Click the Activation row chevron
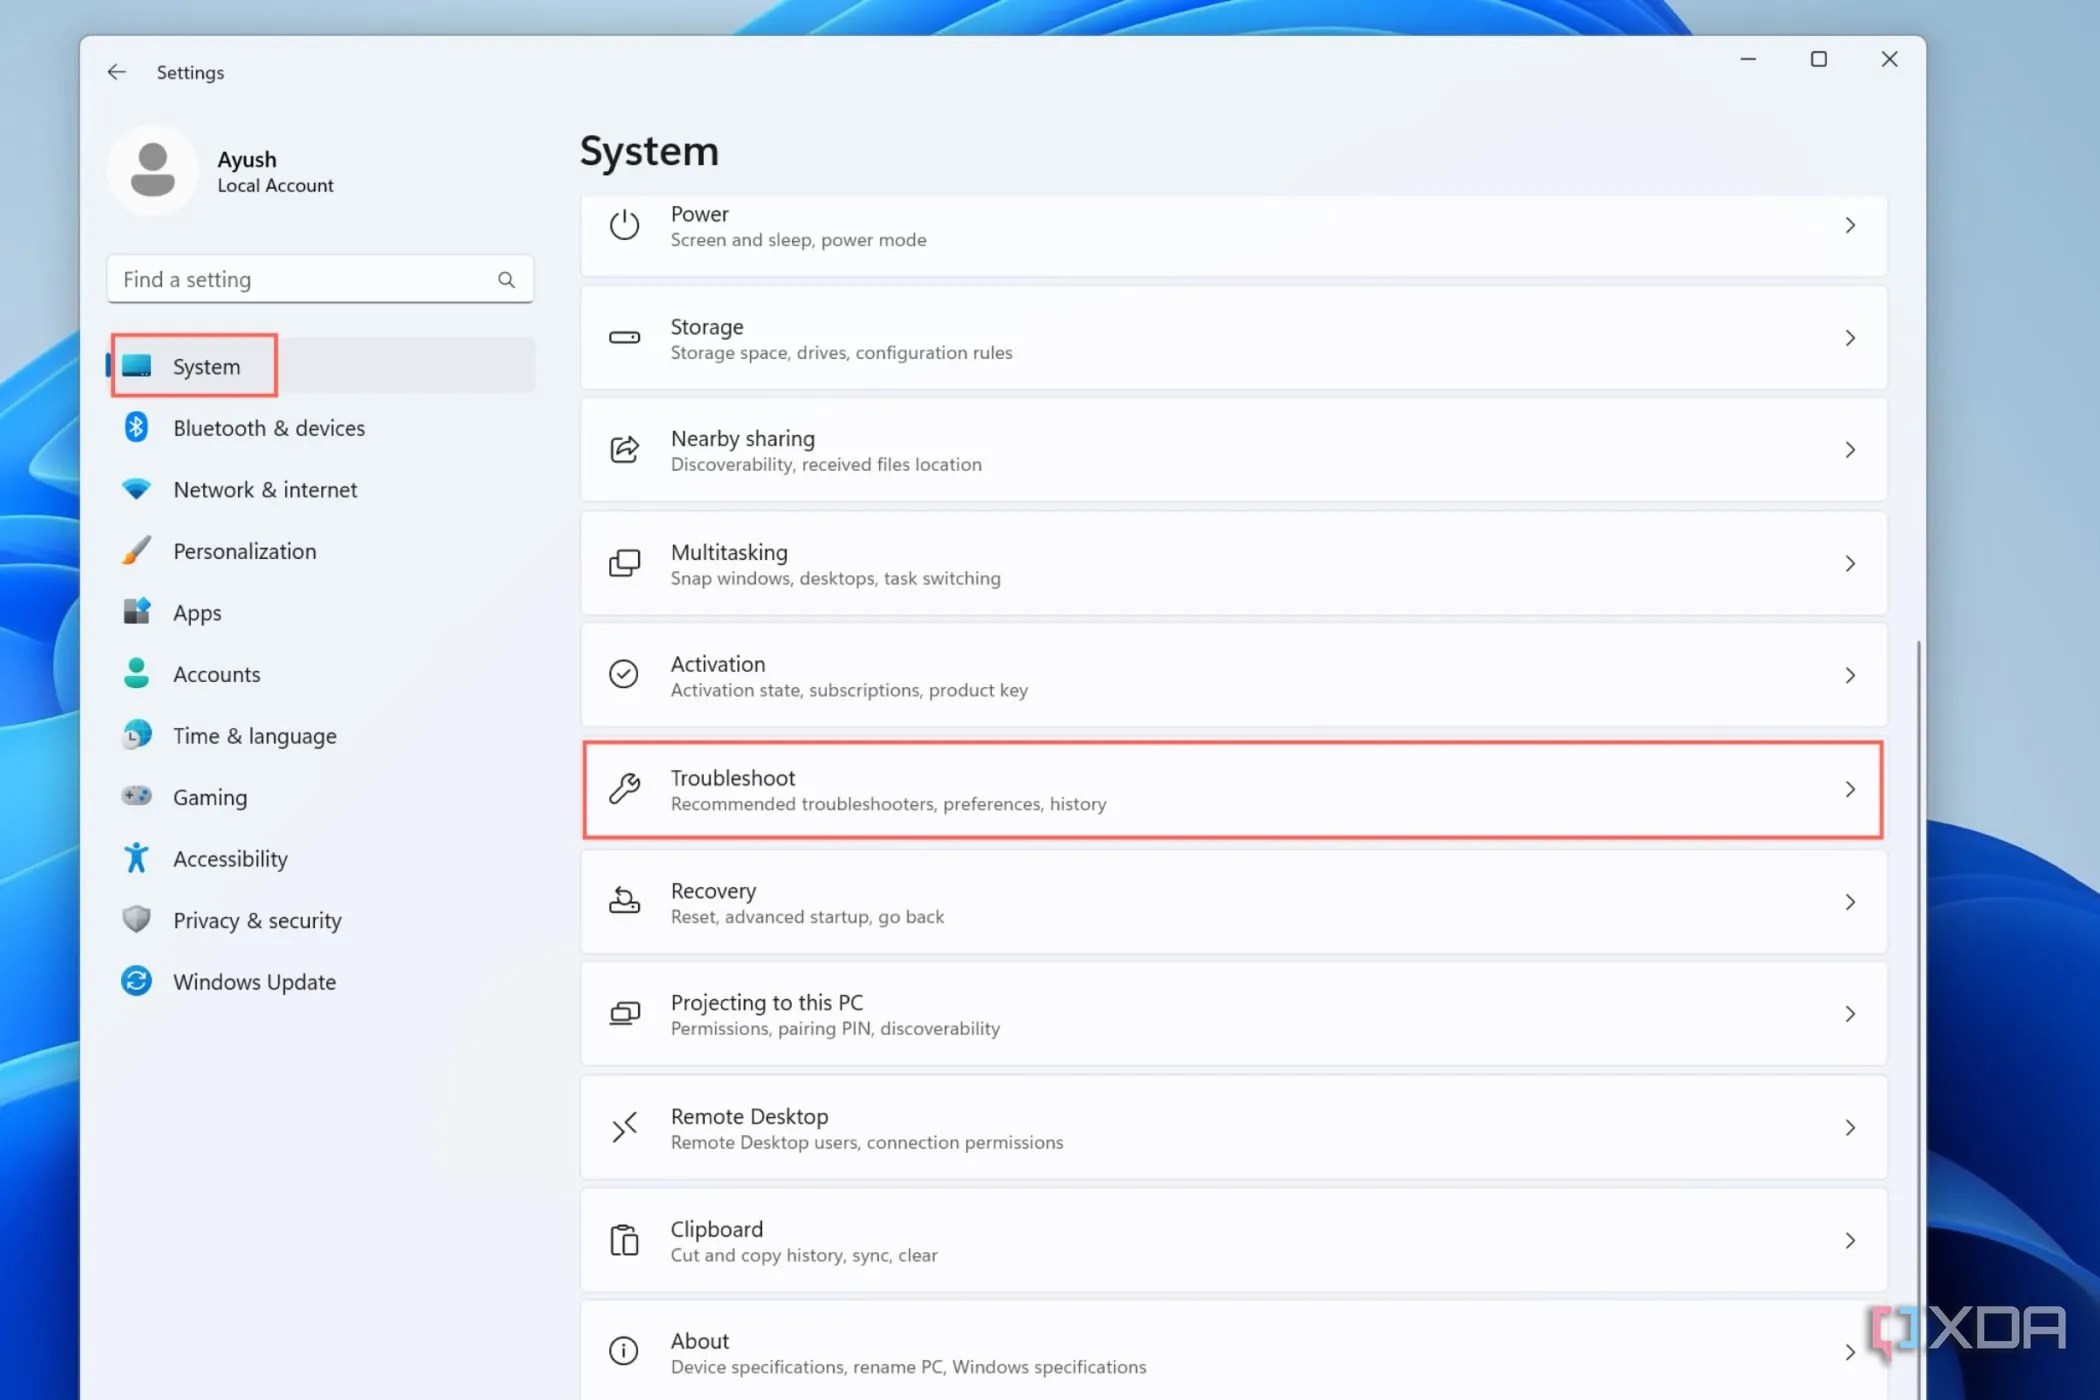The image size is (2100, 1400). (x=1850, y=676)
